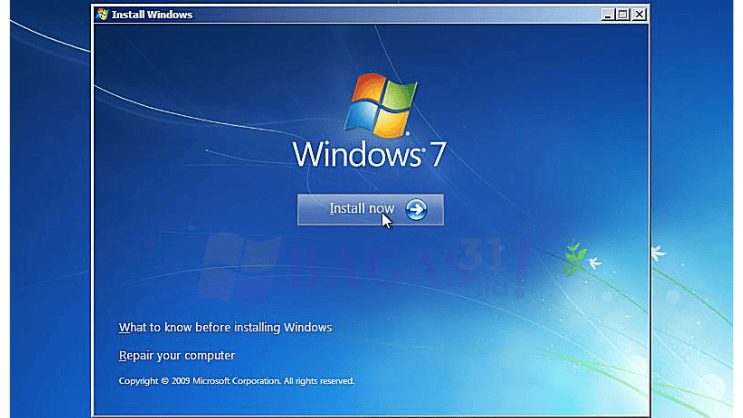Minimize the Install Windows dialog
This screenshot has width=743, height=418.
click(x=607, y=15)
